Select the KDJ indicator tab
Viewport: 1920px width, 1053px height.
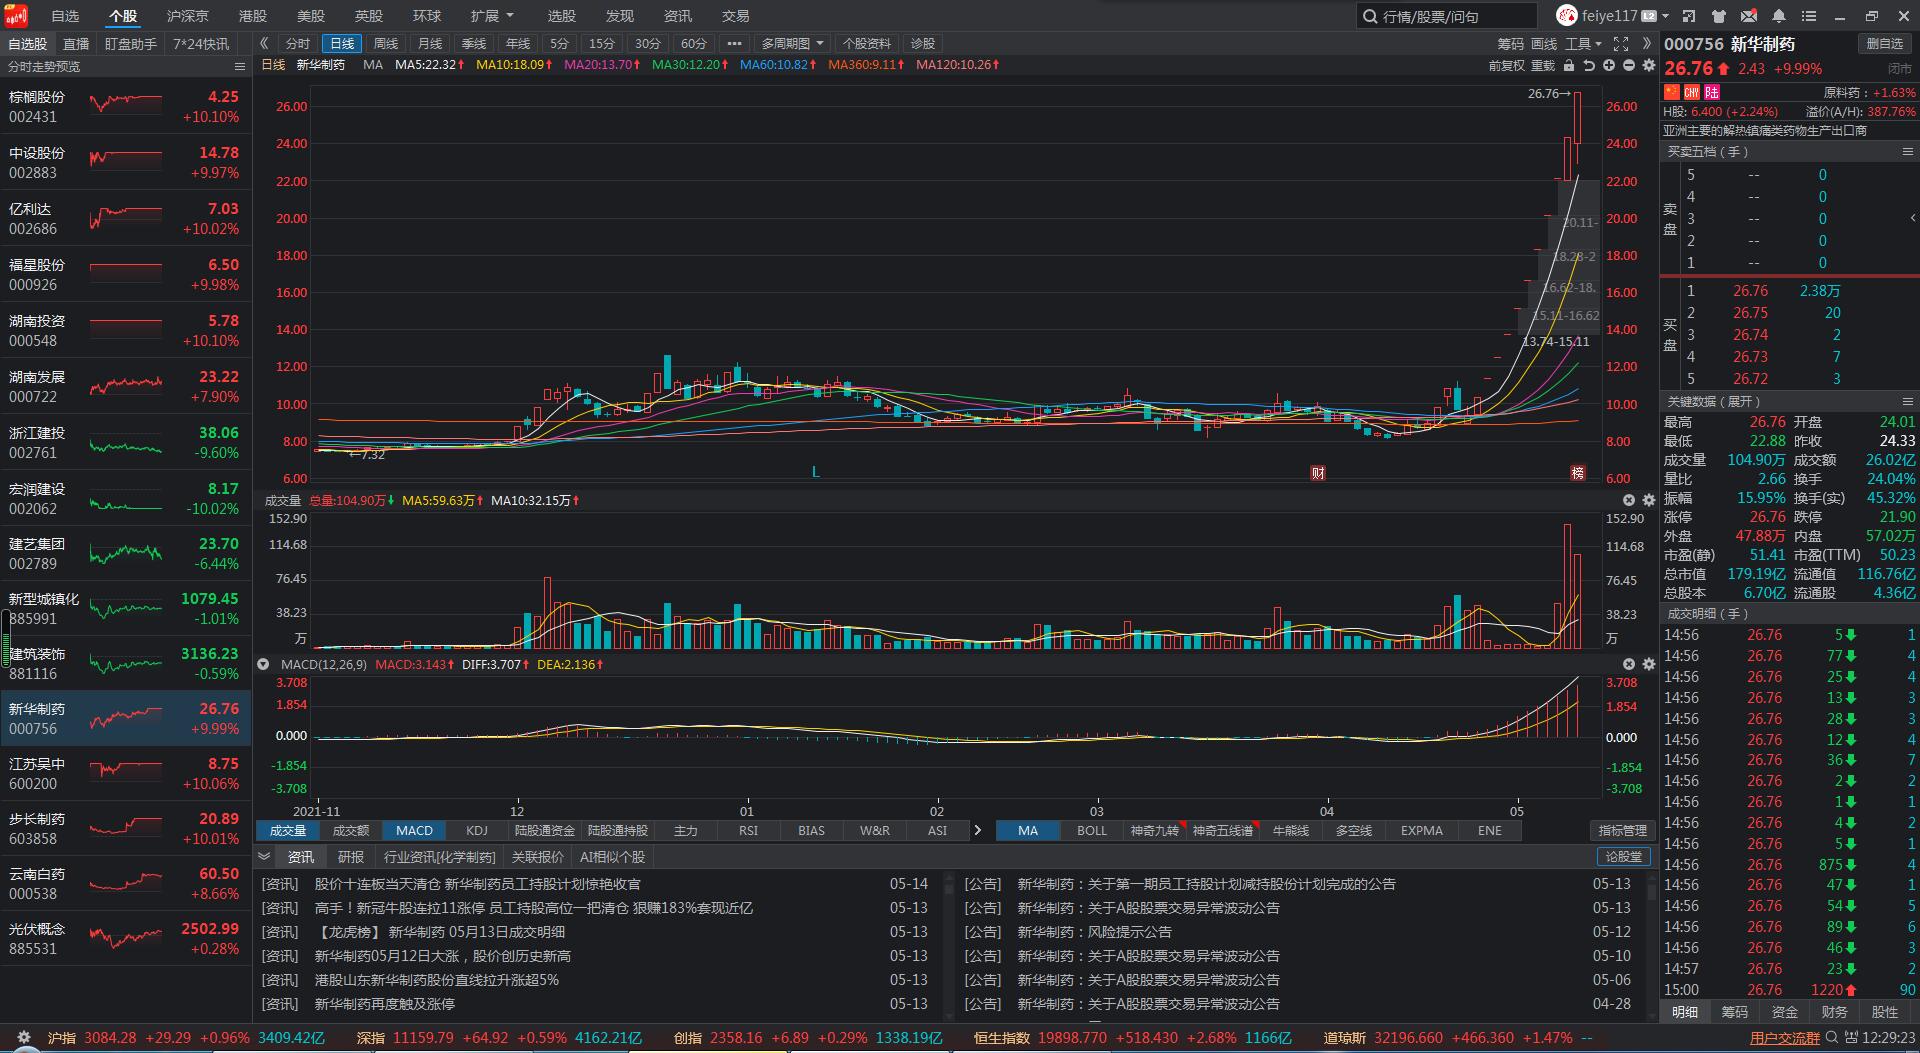pos(477,830)
